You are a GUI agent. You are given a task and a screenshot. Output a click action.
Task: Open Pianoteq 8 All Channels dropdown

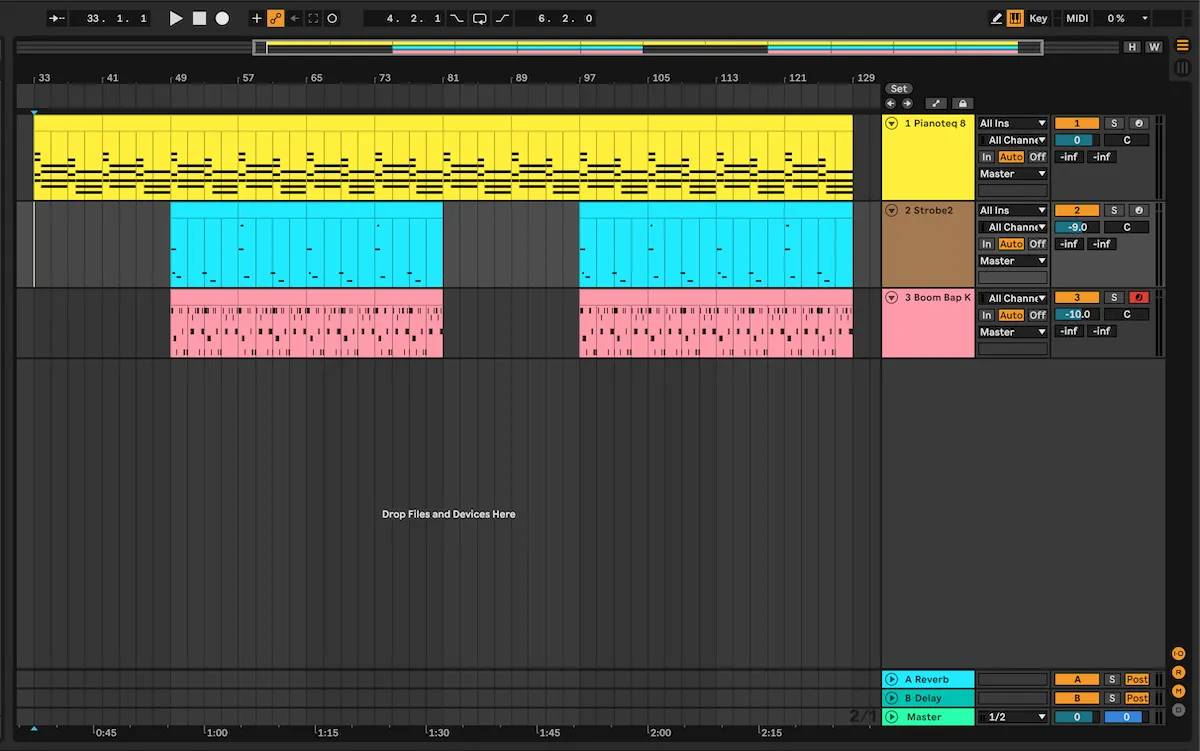tap(1013, 141)
